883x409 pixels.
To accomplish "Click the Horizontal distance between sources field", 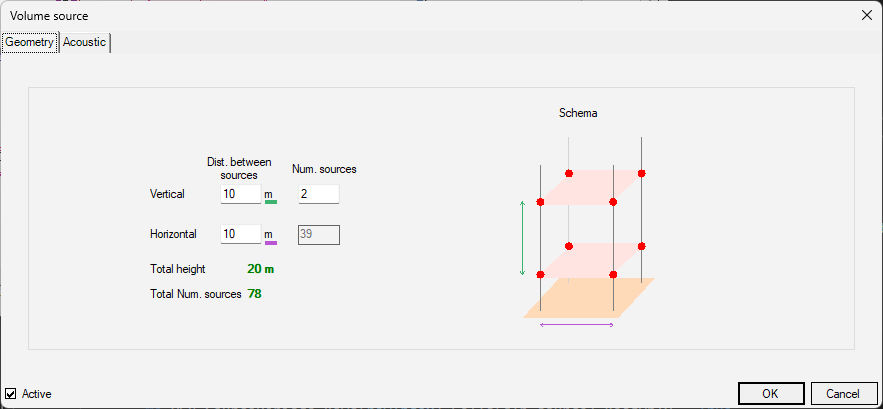I will click(x=241, y=234).
